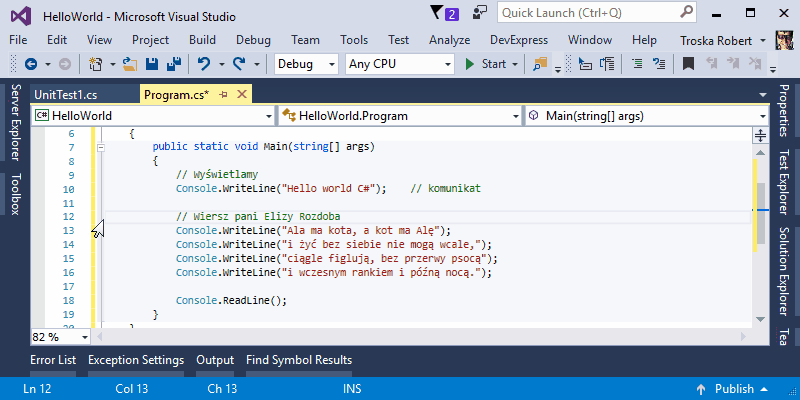
Task: Click the Previous Bookmark toolbar icon
Action: pyautogui.click(x=712, y=63)
